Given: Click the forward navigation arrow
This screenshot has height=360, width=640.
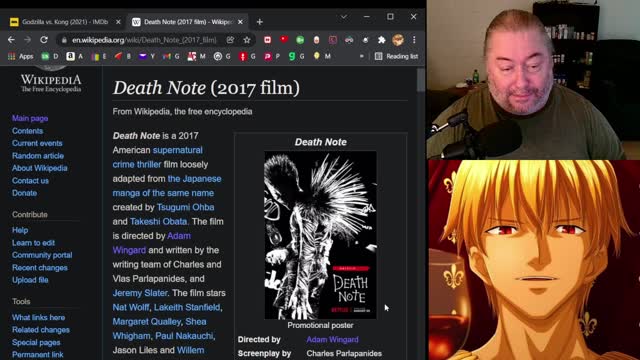Looking at the screenshot, I should 27,40.
